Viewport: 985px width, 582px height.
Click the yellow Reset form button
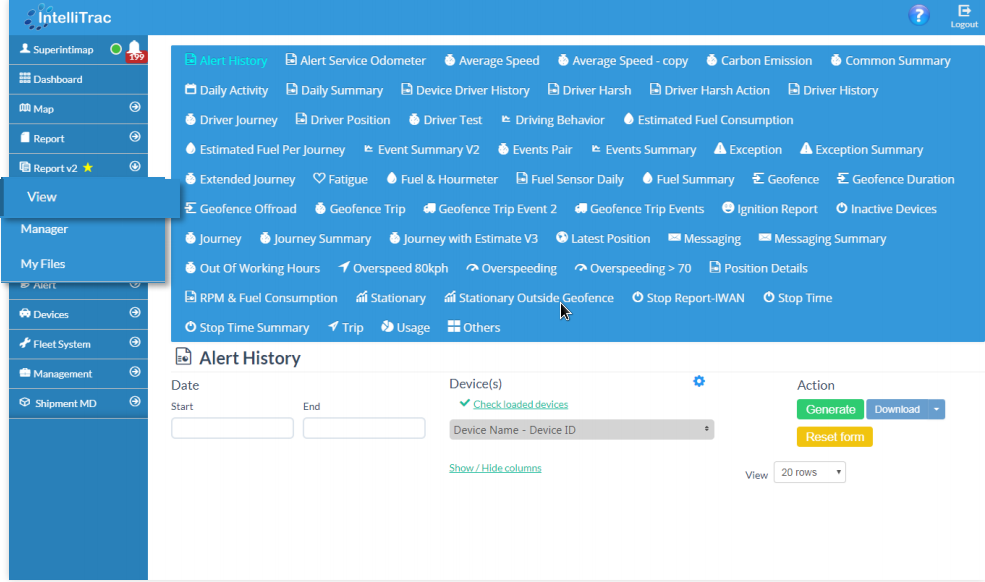click(834, 437)
